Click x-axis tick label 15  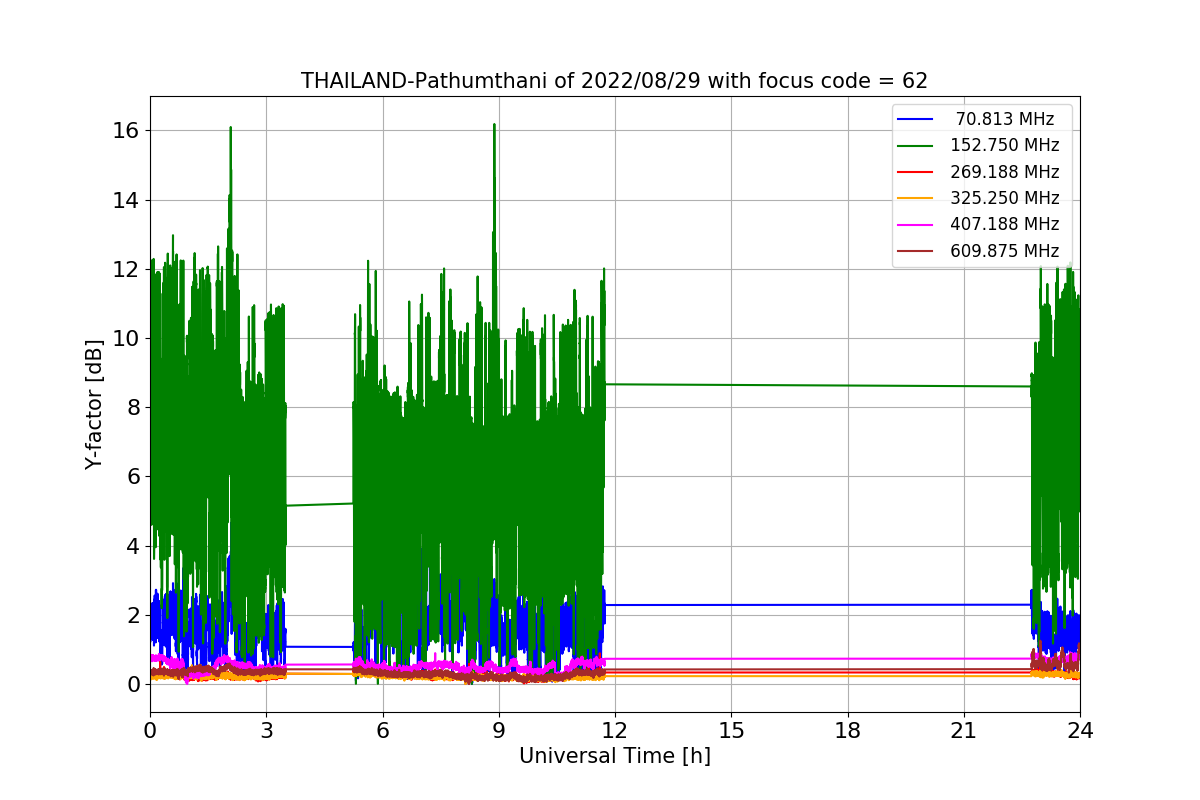coord(731,730)
